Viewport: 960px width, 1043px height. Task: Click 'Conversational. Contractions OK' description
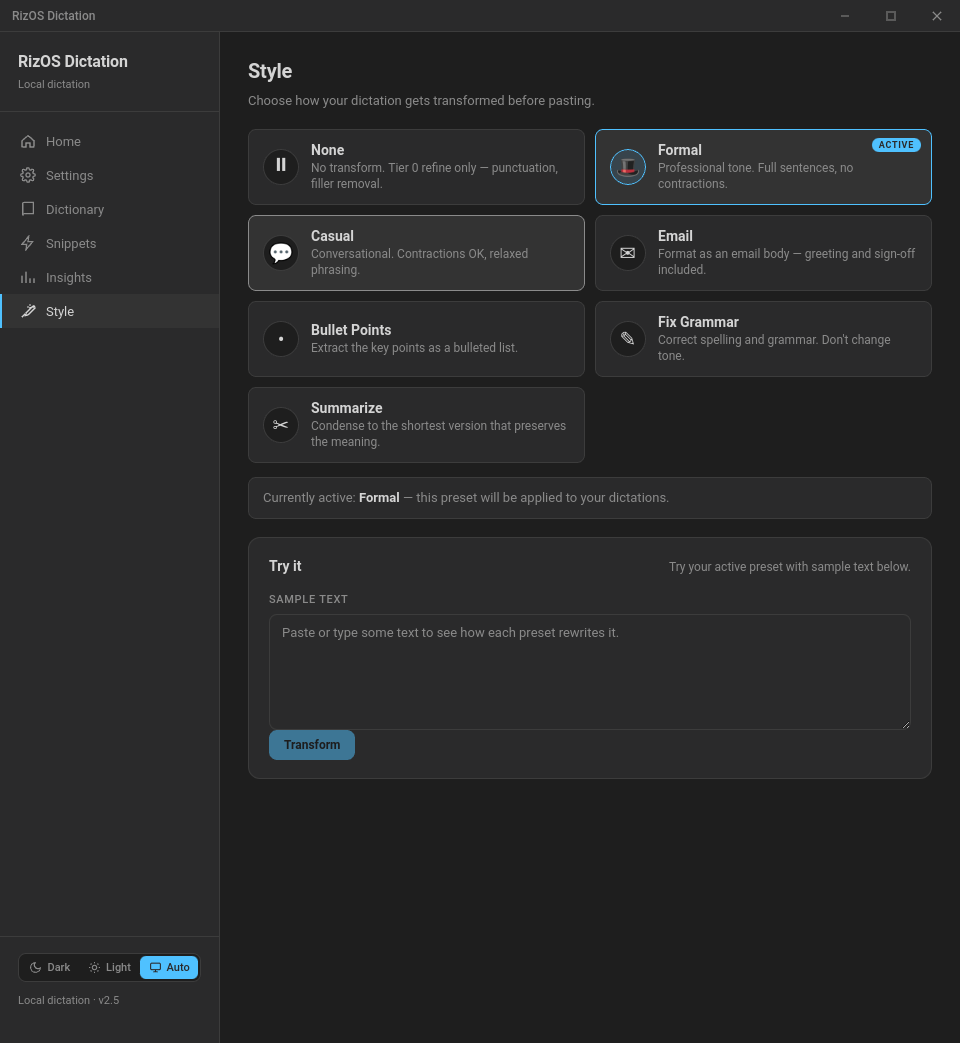point(419,261)
